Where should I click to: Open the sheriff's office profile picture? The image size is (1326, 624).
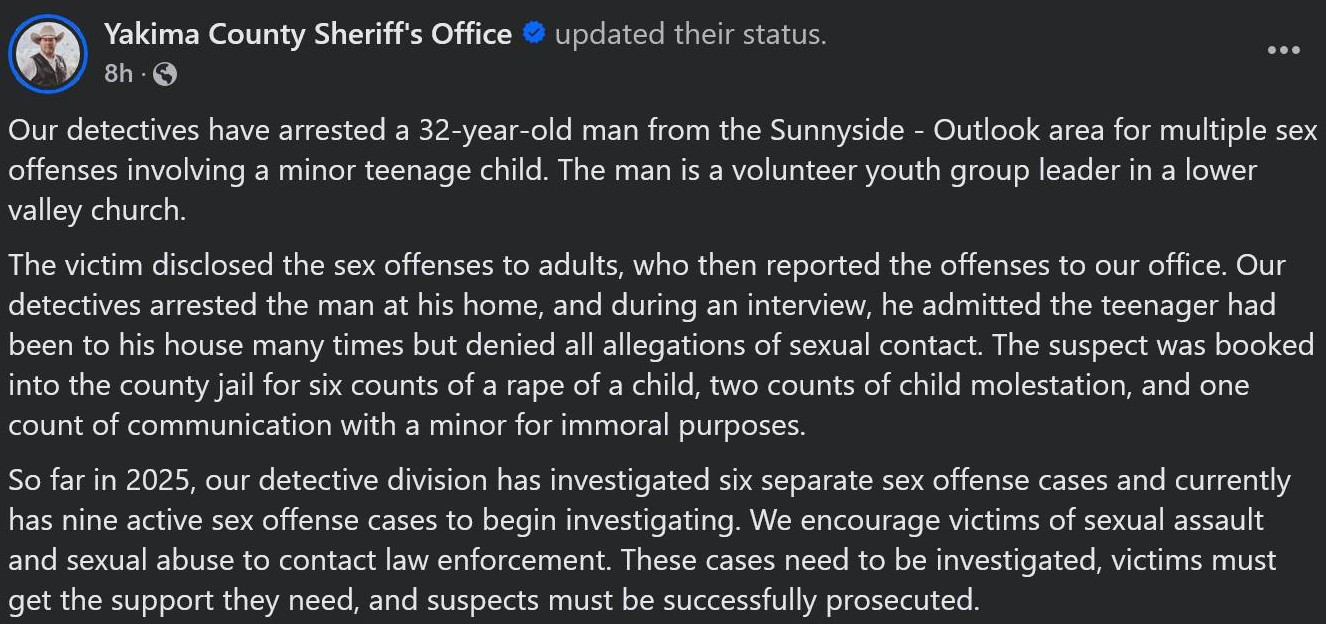point(48,54)
